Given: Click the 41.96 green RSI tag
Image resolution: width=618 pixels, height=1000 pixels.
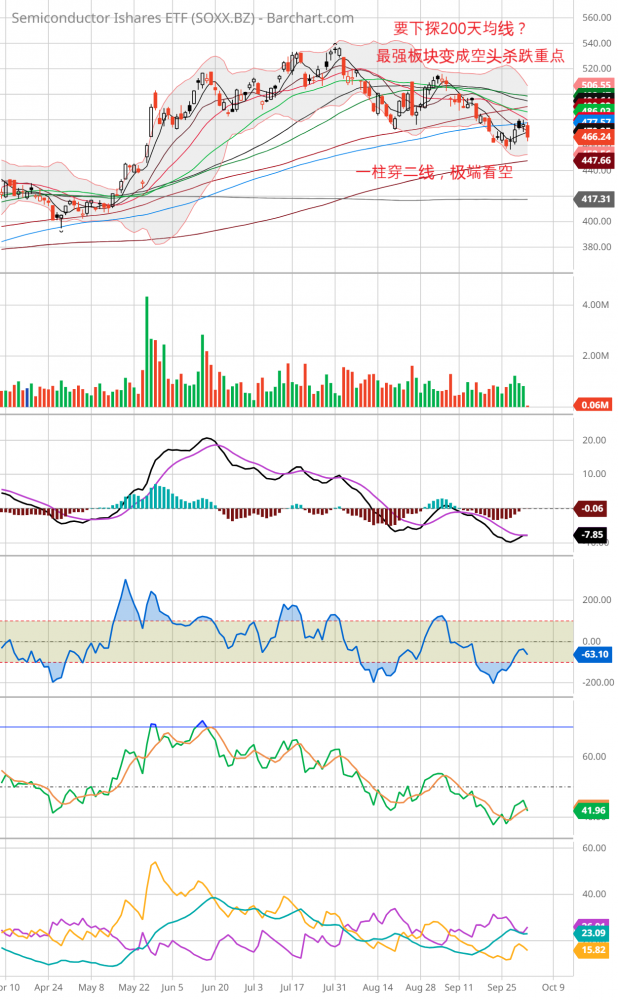Looking at the screenshot, I should pyautogui.click(x=596, y=810).
